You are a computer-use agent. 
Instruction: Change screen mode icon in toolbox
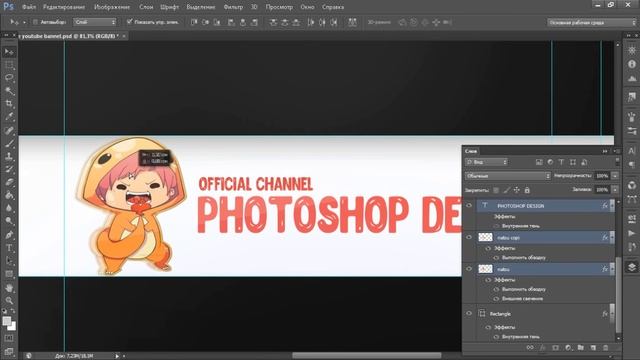click(x=9, y=351)
